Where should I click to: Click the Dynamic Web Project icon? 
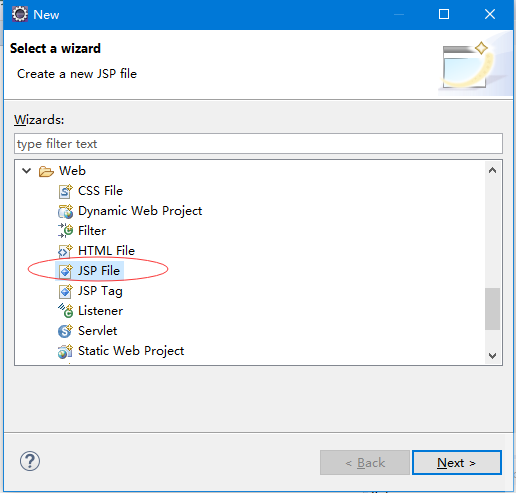65,211
